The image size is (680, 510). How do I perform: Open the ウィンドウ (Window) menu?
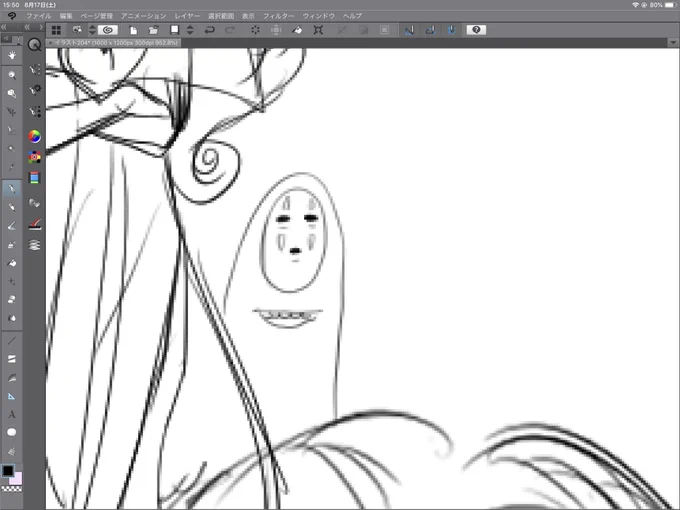click(319, 16)
